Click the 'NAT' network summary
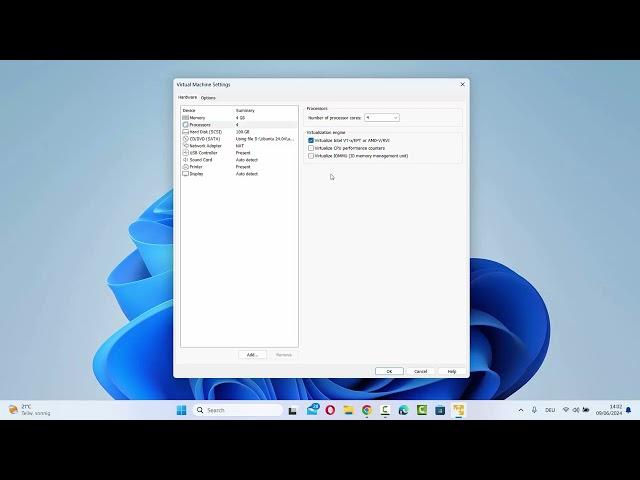The width and height of the screenshot is (640, 480). point(240,146)
